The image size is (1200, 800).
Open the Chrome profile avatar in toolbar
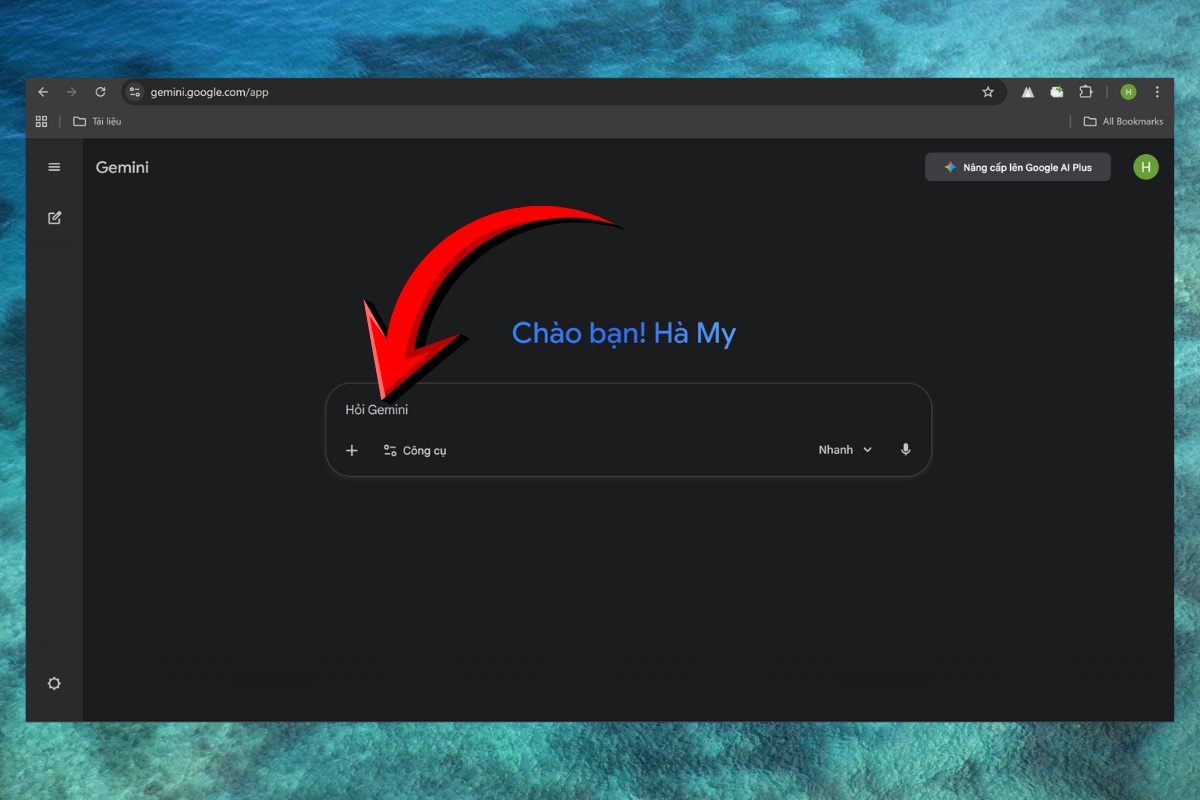(x=1128, y=92)
